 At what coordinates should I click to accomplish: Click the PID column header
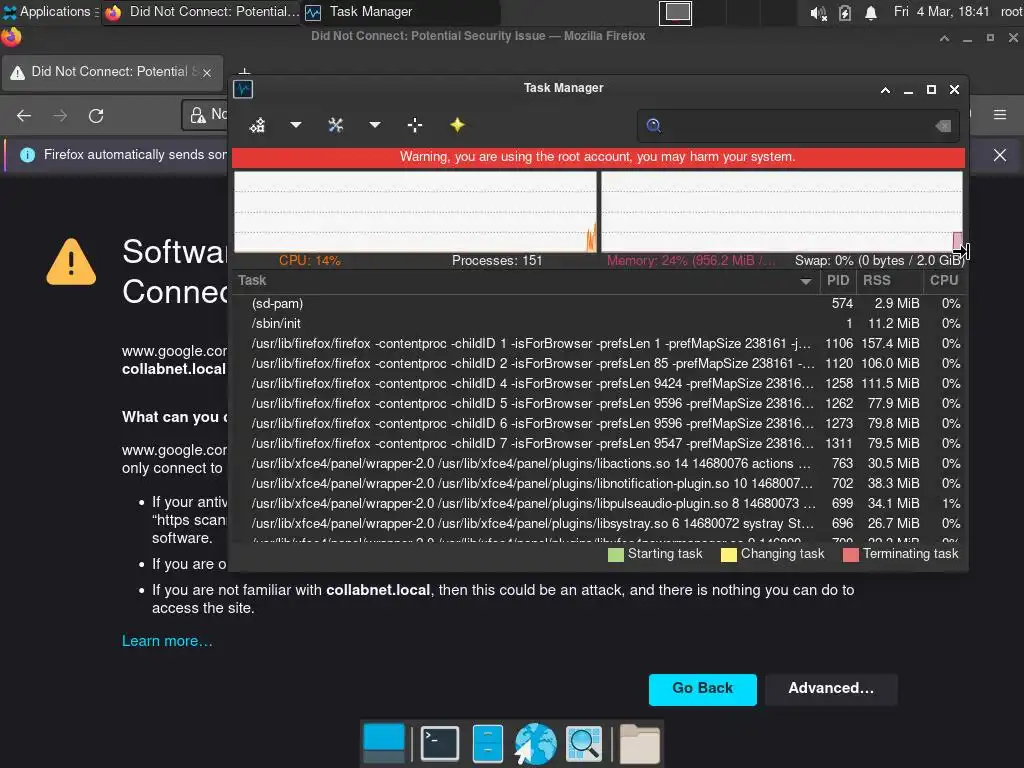tap(838, 281)
